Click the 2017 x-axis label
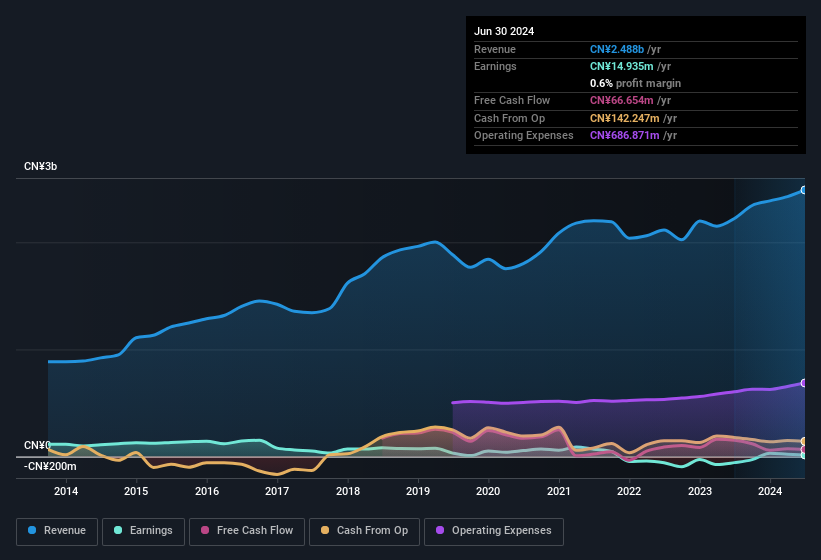Viewport: 821px width, 560px height. click(x=277, y=491)
